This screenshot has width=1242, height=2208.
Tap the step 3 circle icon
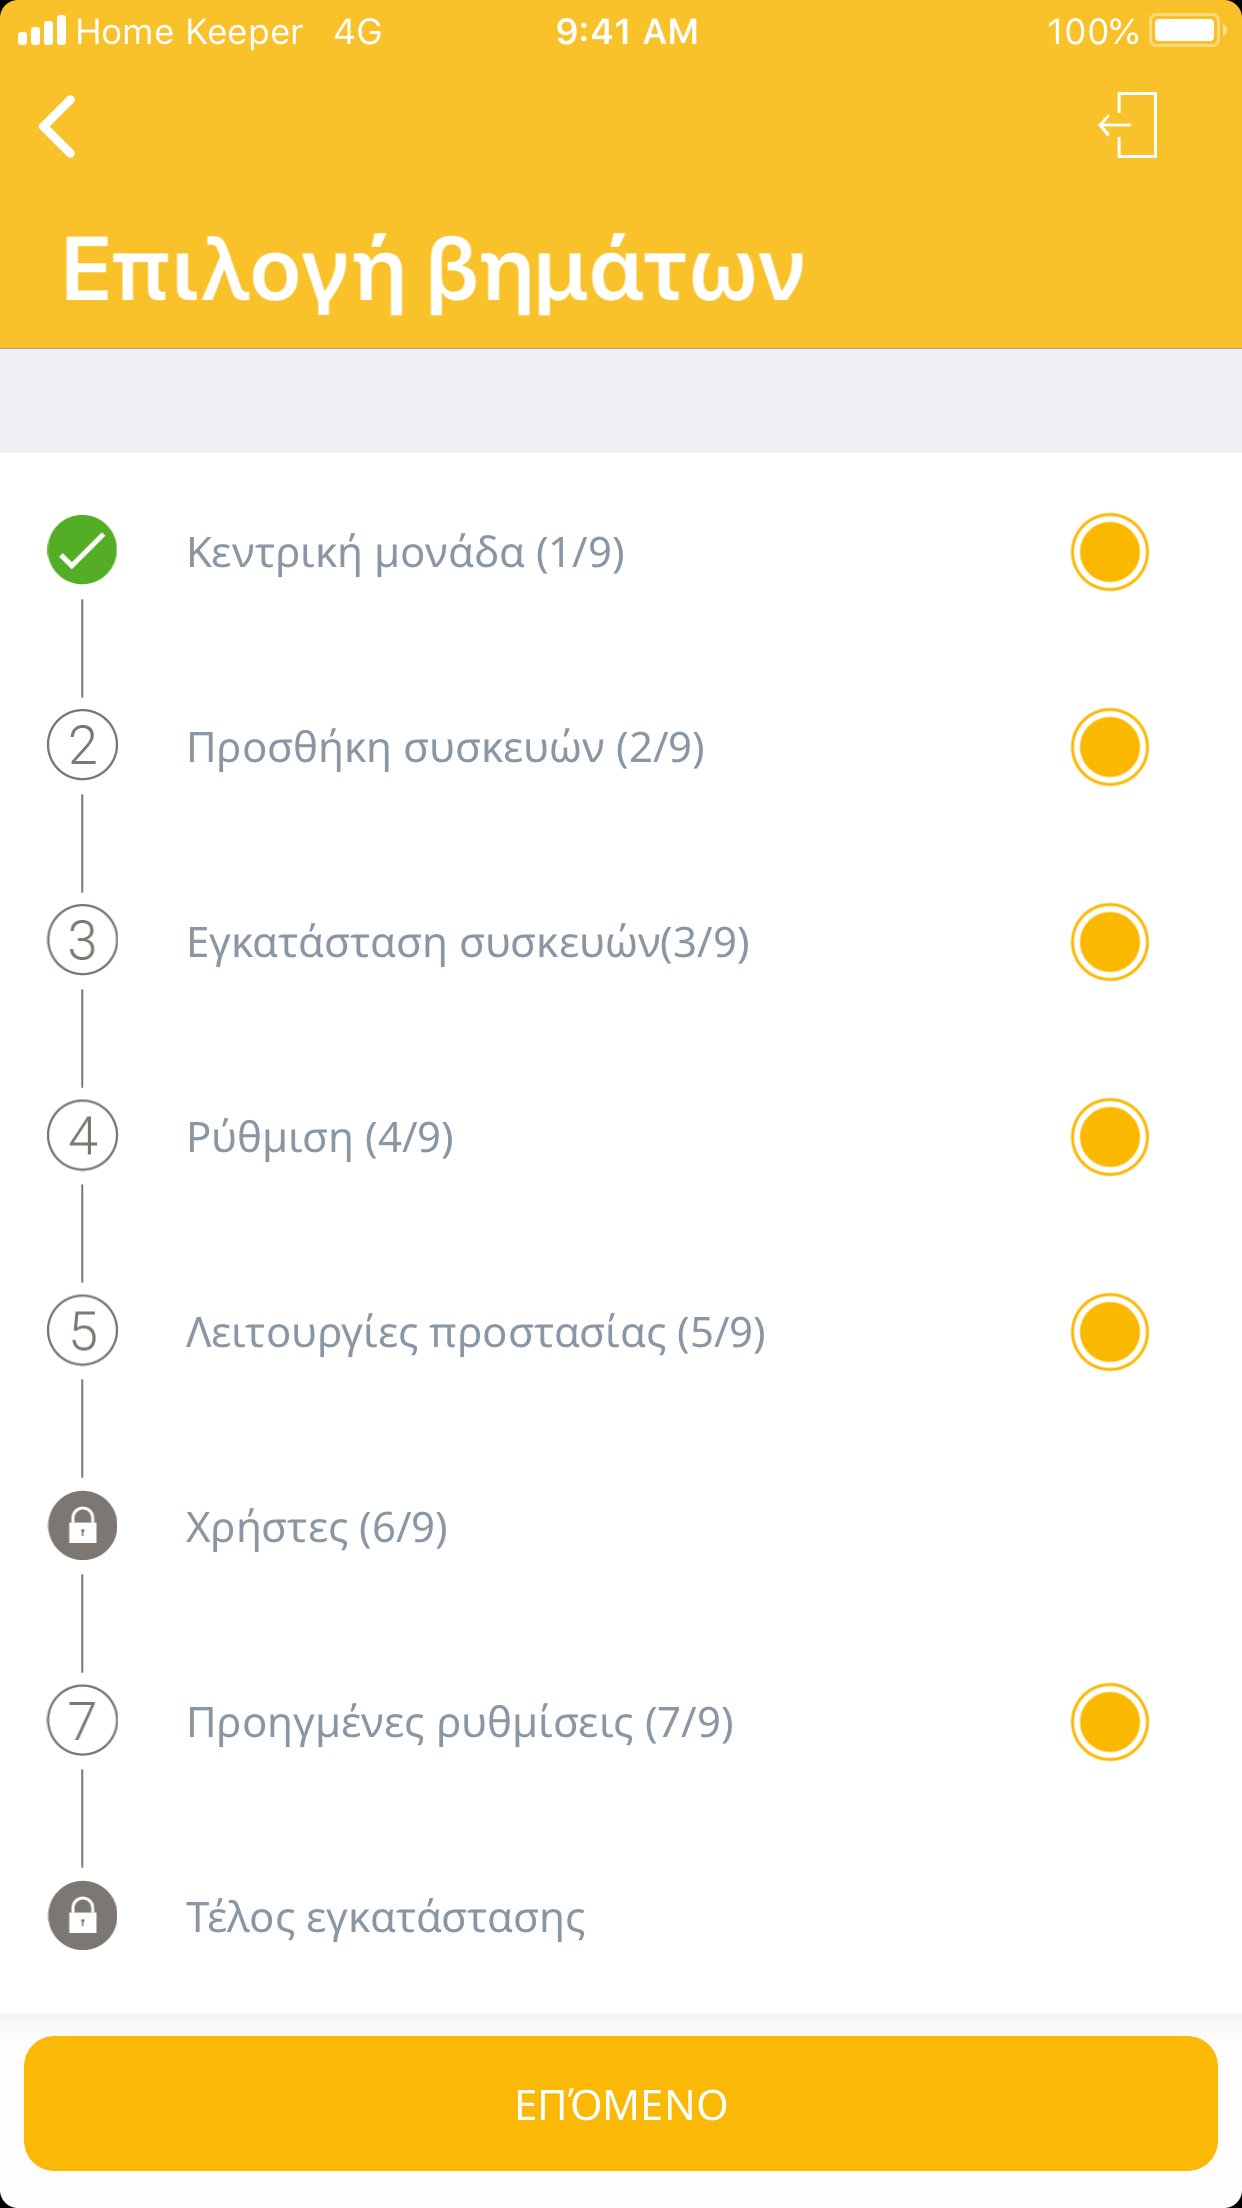tap(83, 941)
